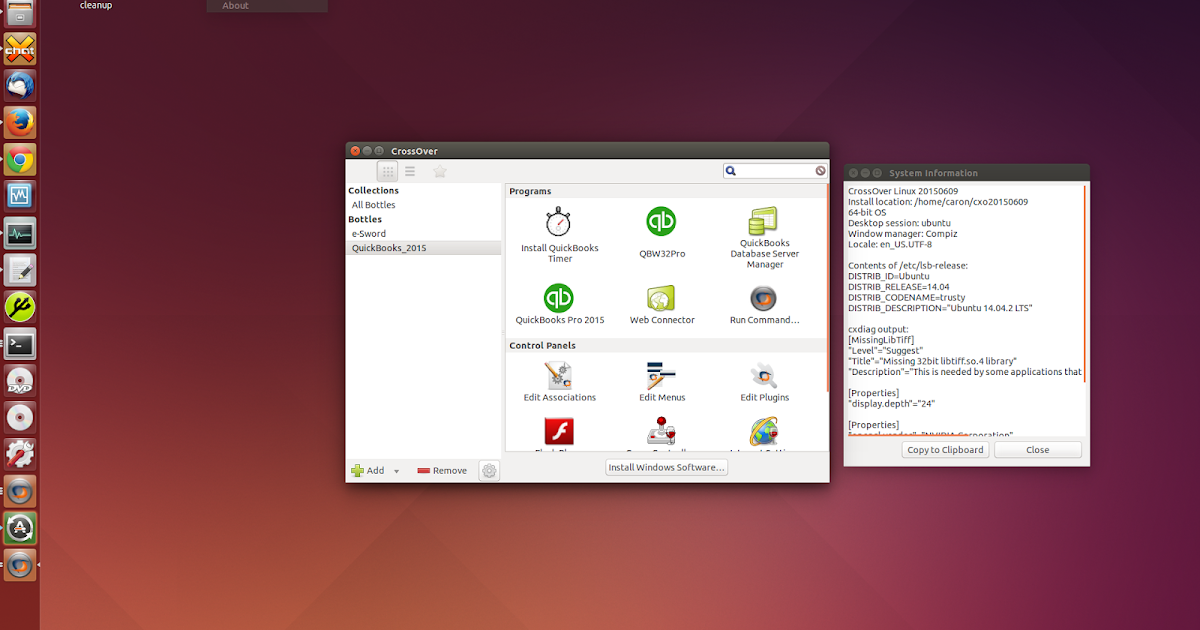The width and height of the screenshot is (1200, 630).
Task: Clear the CrossOver search field
Action: pos(820,171)
